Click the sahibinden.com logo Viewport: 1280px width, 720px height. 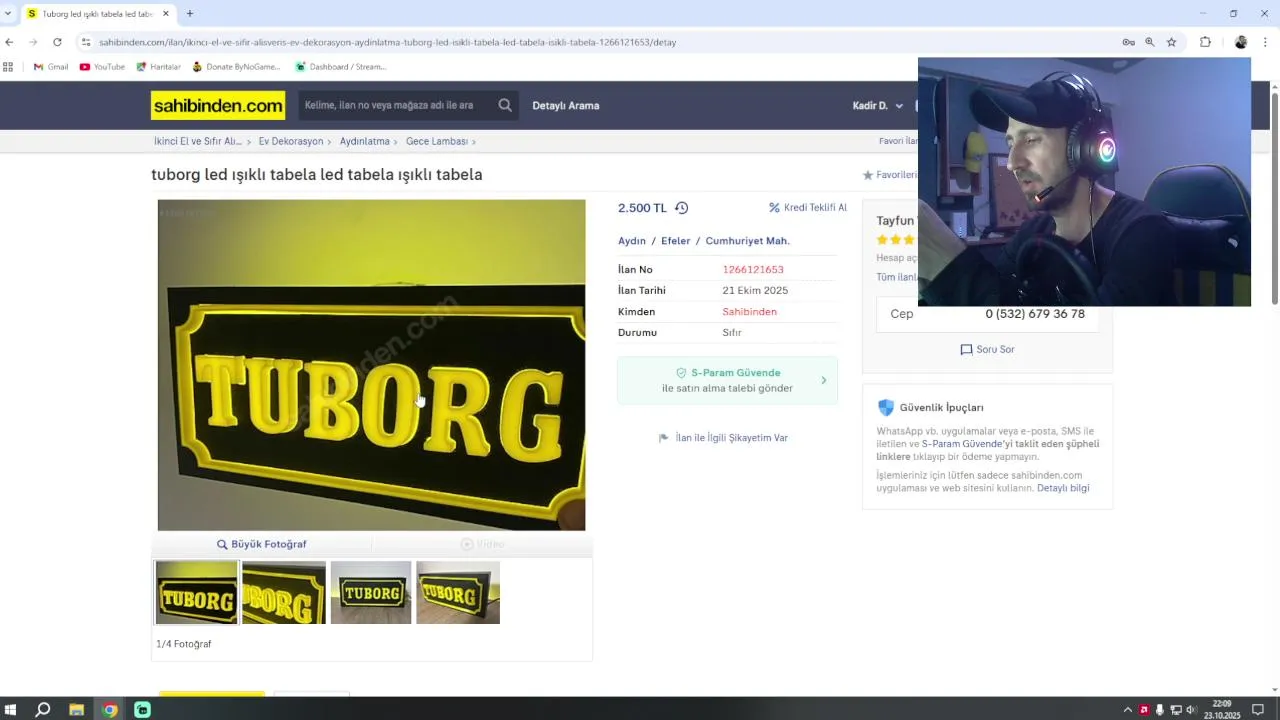(218, 105)
